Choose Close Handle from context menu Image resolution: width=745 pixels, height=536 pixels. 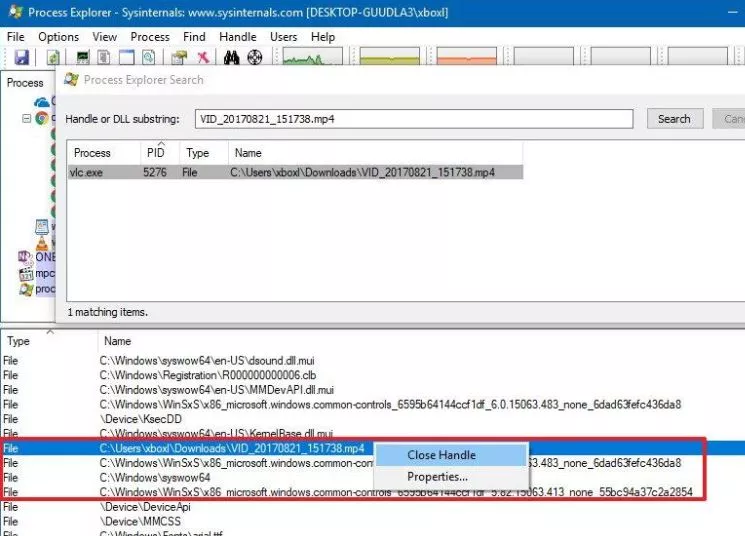point(451,455)
